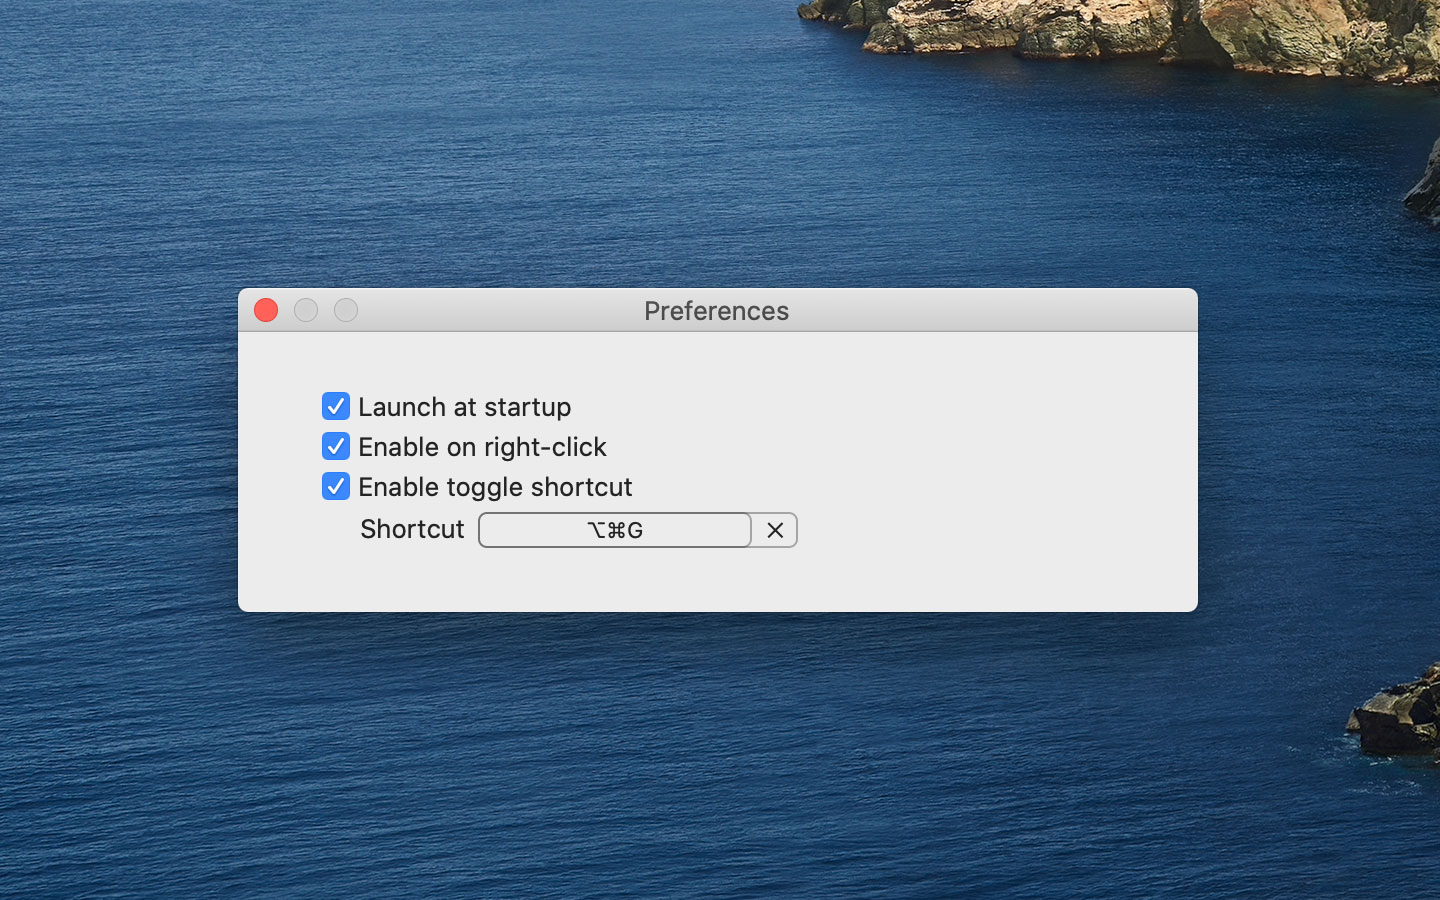The width and height of the screenshot is (1440, 900).
Task: Click the shortcut recorder field showing ⌥⌘G
Action: coord(615,530)
